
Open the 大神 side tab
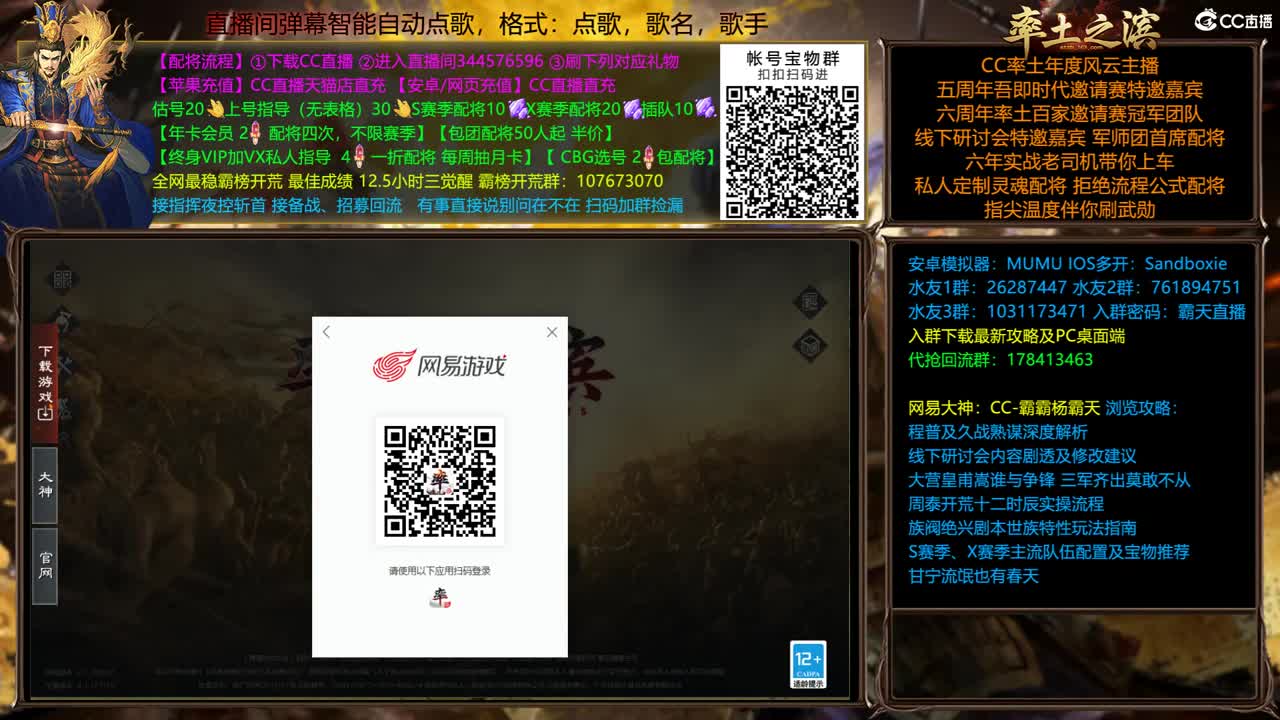(45, 485)
